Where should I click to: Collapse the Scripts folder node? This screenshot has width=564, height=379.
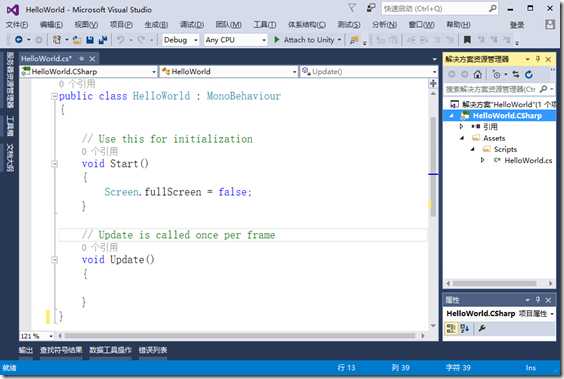tap(473, 149)
